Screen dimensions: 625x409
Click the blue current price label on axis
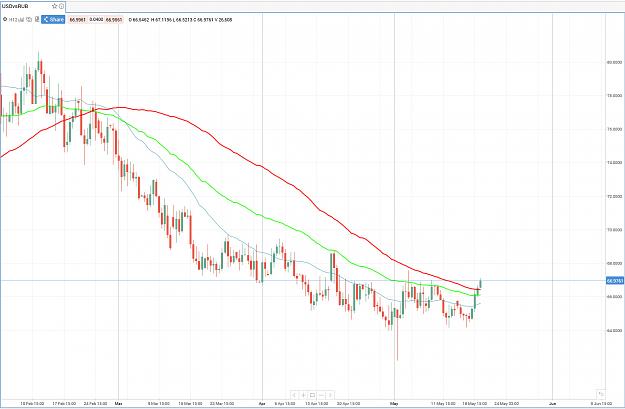point(615,281)
